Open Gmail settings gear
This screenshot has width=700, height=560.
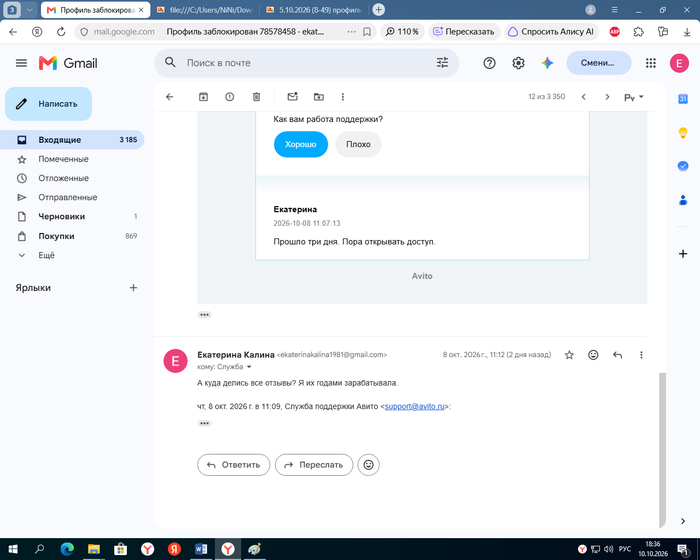(518, 63)
